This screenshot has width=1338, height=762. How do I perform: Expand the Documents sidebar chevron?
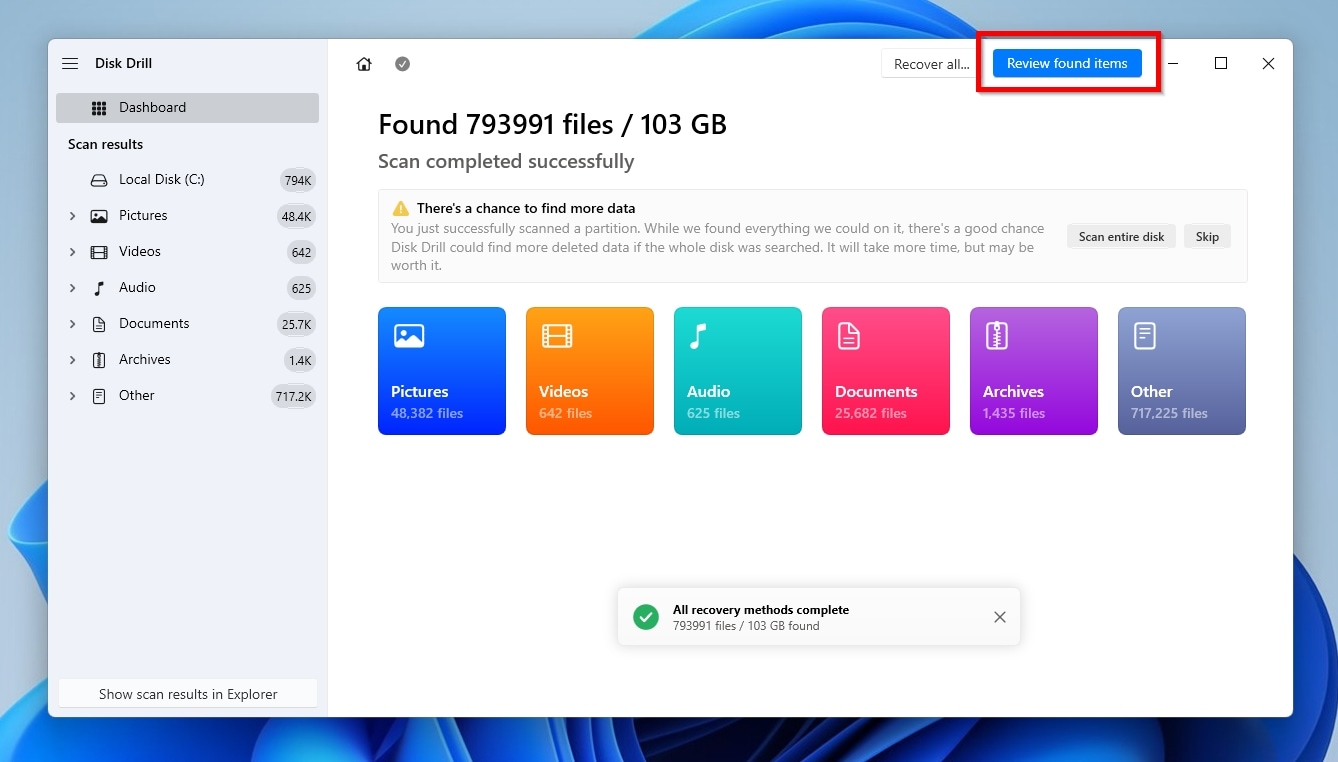(72, 324)
